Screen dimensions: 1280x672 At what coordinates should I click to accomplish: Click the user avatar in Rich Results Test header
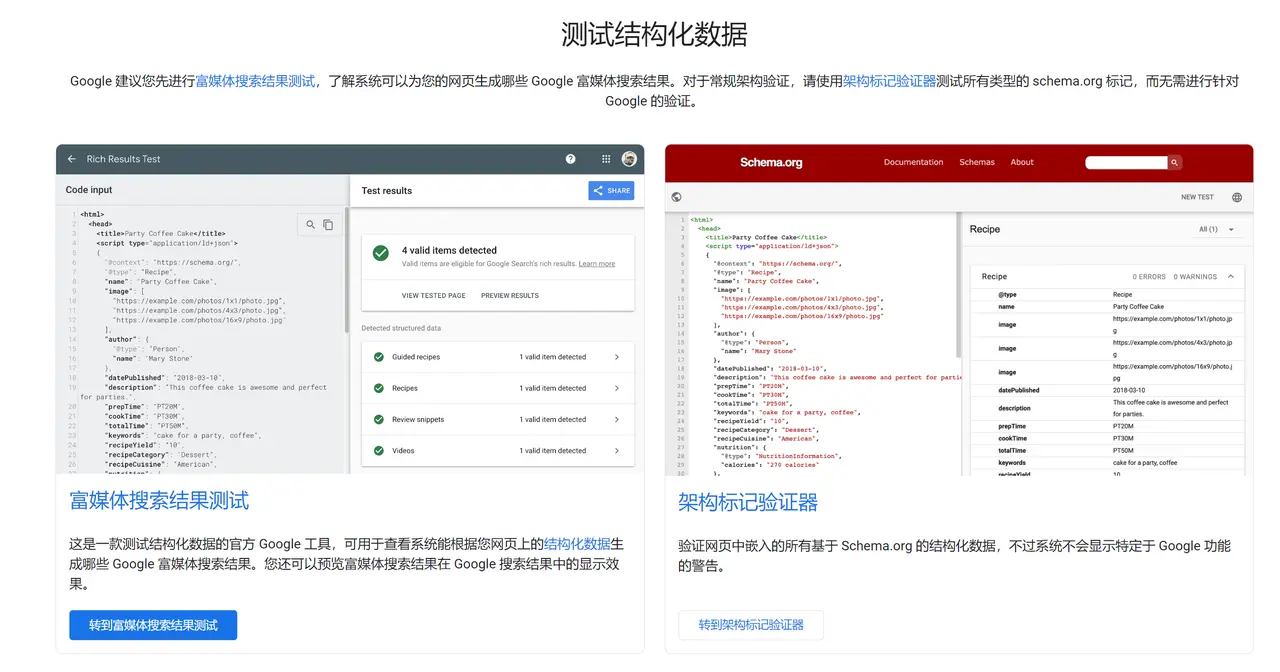[629, 159]
